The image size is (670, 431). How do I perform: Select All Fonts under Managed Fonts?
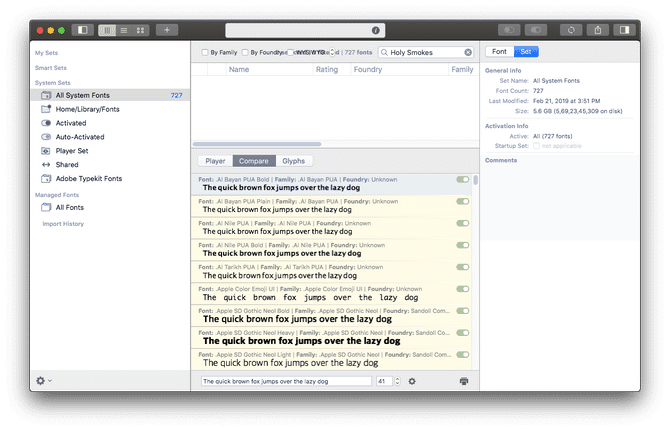click(x=111, y=207)
